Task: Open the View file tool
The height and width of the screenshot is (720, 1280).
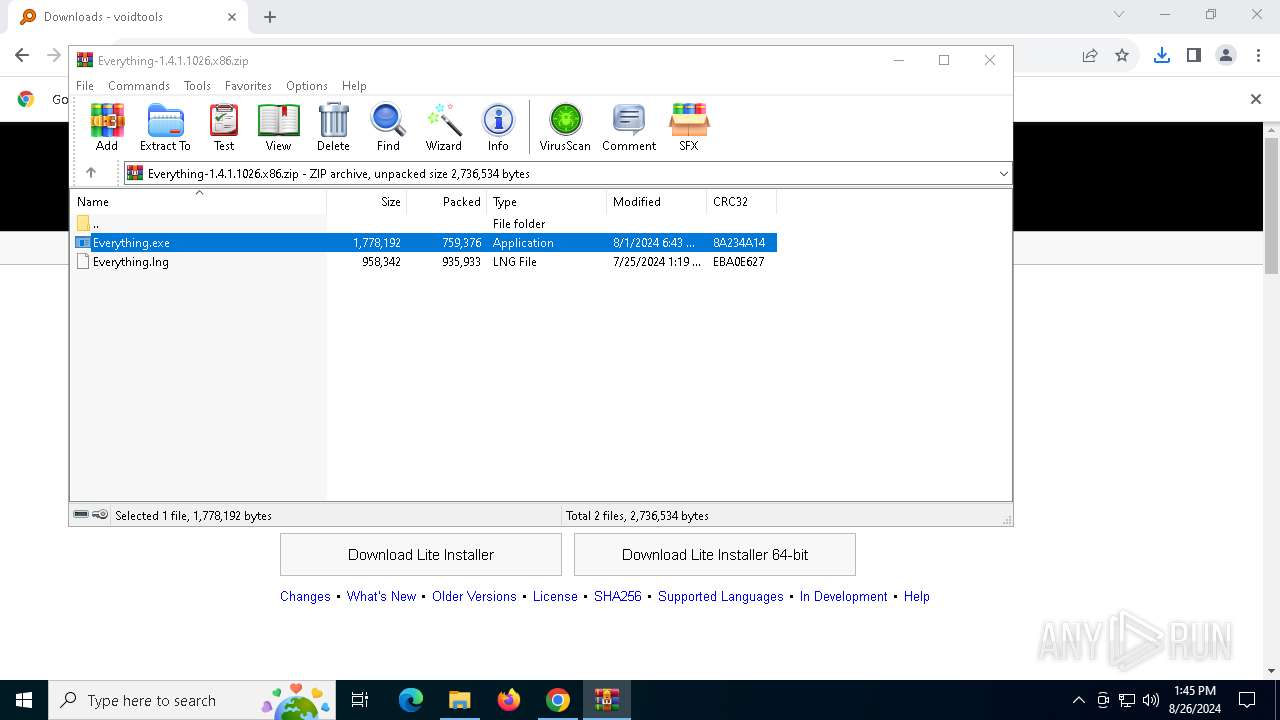Action: (278, 127)
